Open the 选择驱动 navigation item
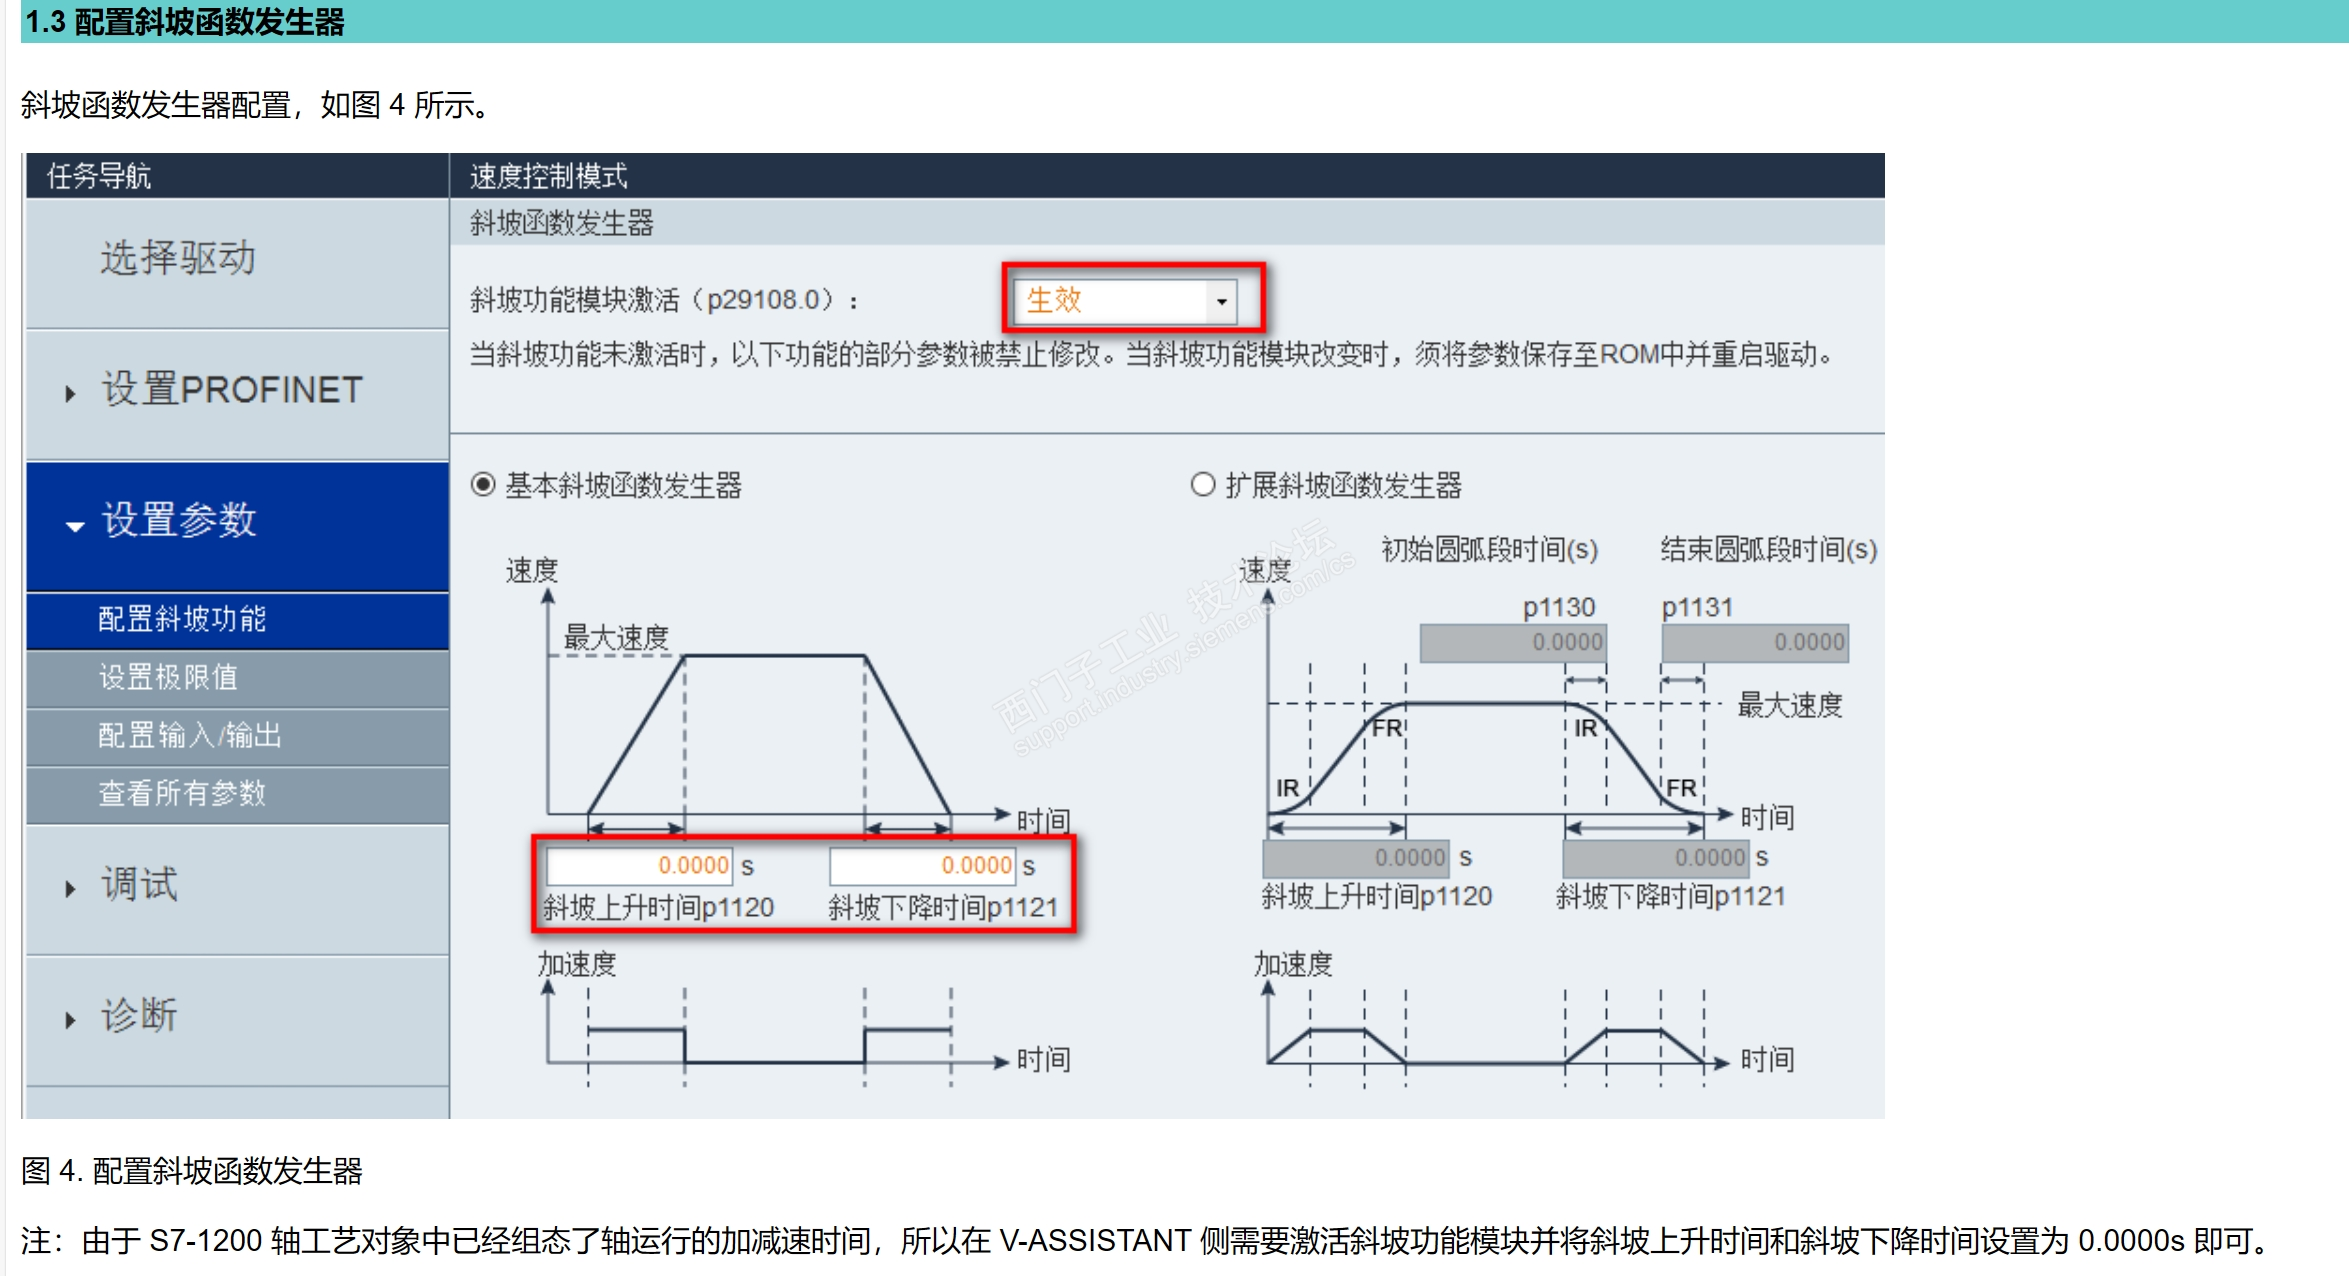The width and height of the screenshot is (2349, 1276). (x=178, y=258)
